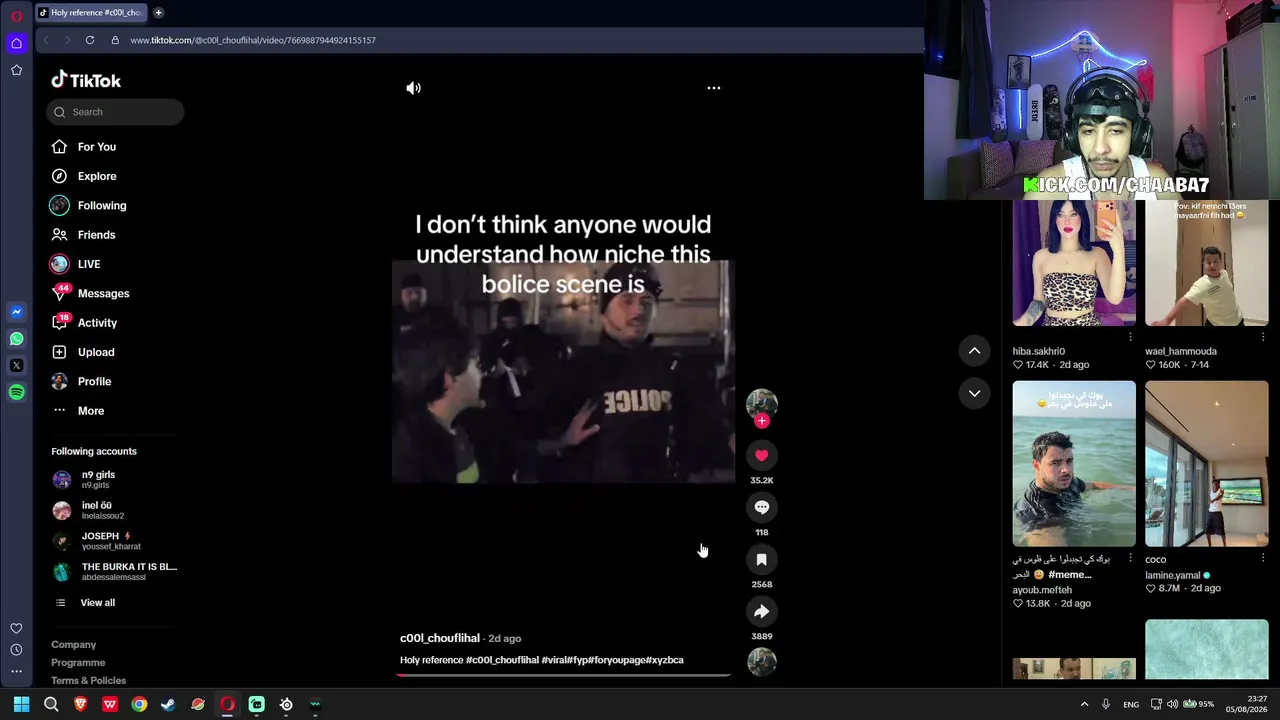
Task: Open the Windows Start menu
Action: click(x=21, y=704)
